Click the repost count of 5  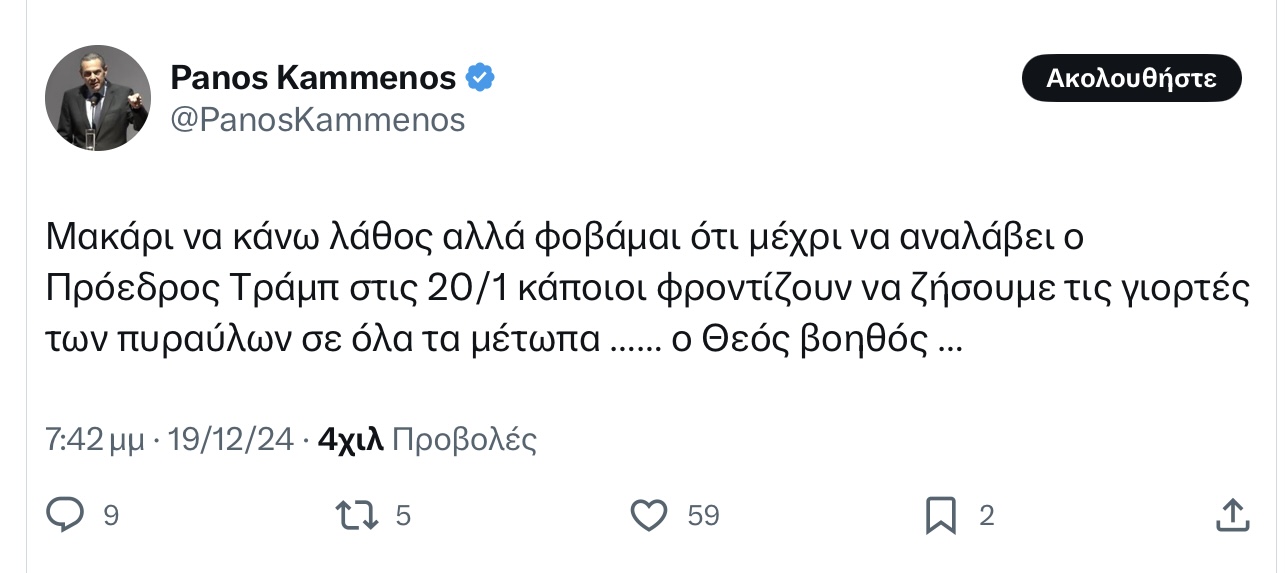pyautogui.click(x=404, y=516)
